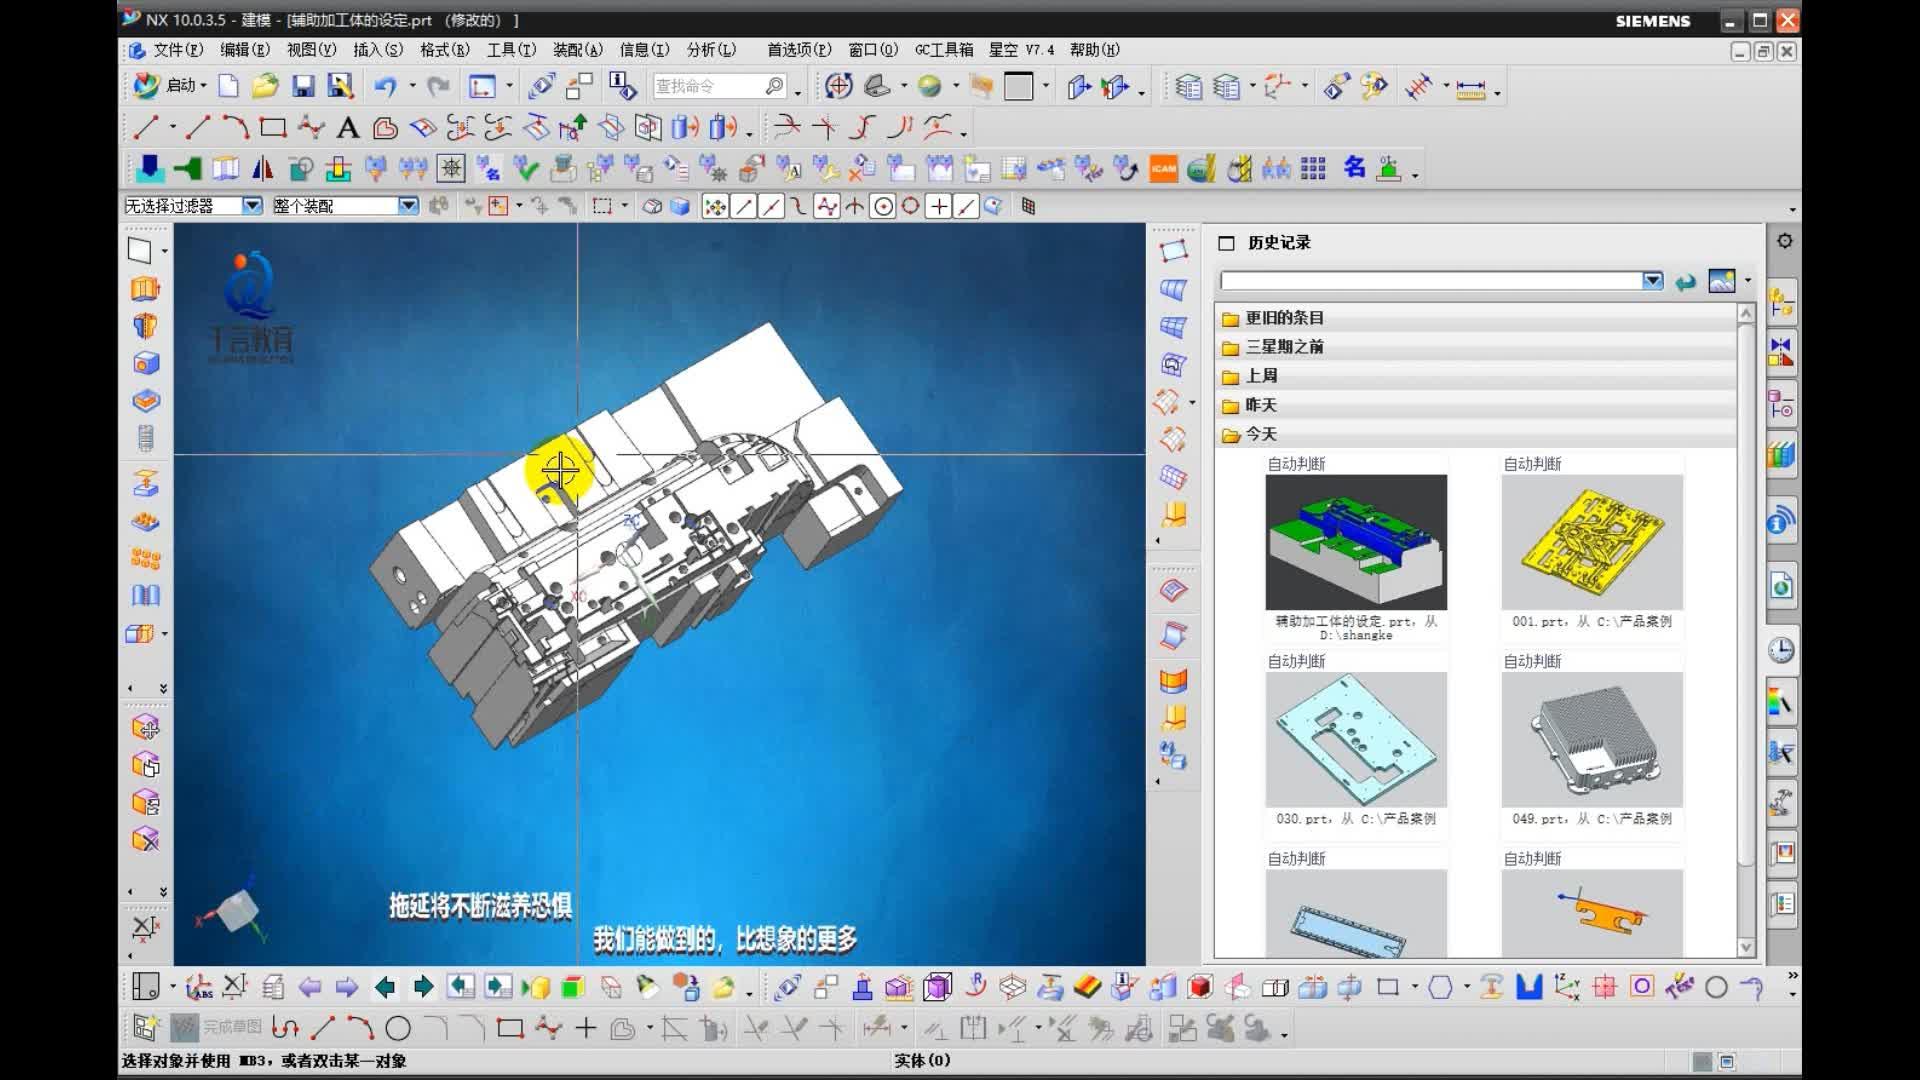Screen dimensions: 1920x1080
Task: Click the Open folder icon
Action: tap(265, 87)
